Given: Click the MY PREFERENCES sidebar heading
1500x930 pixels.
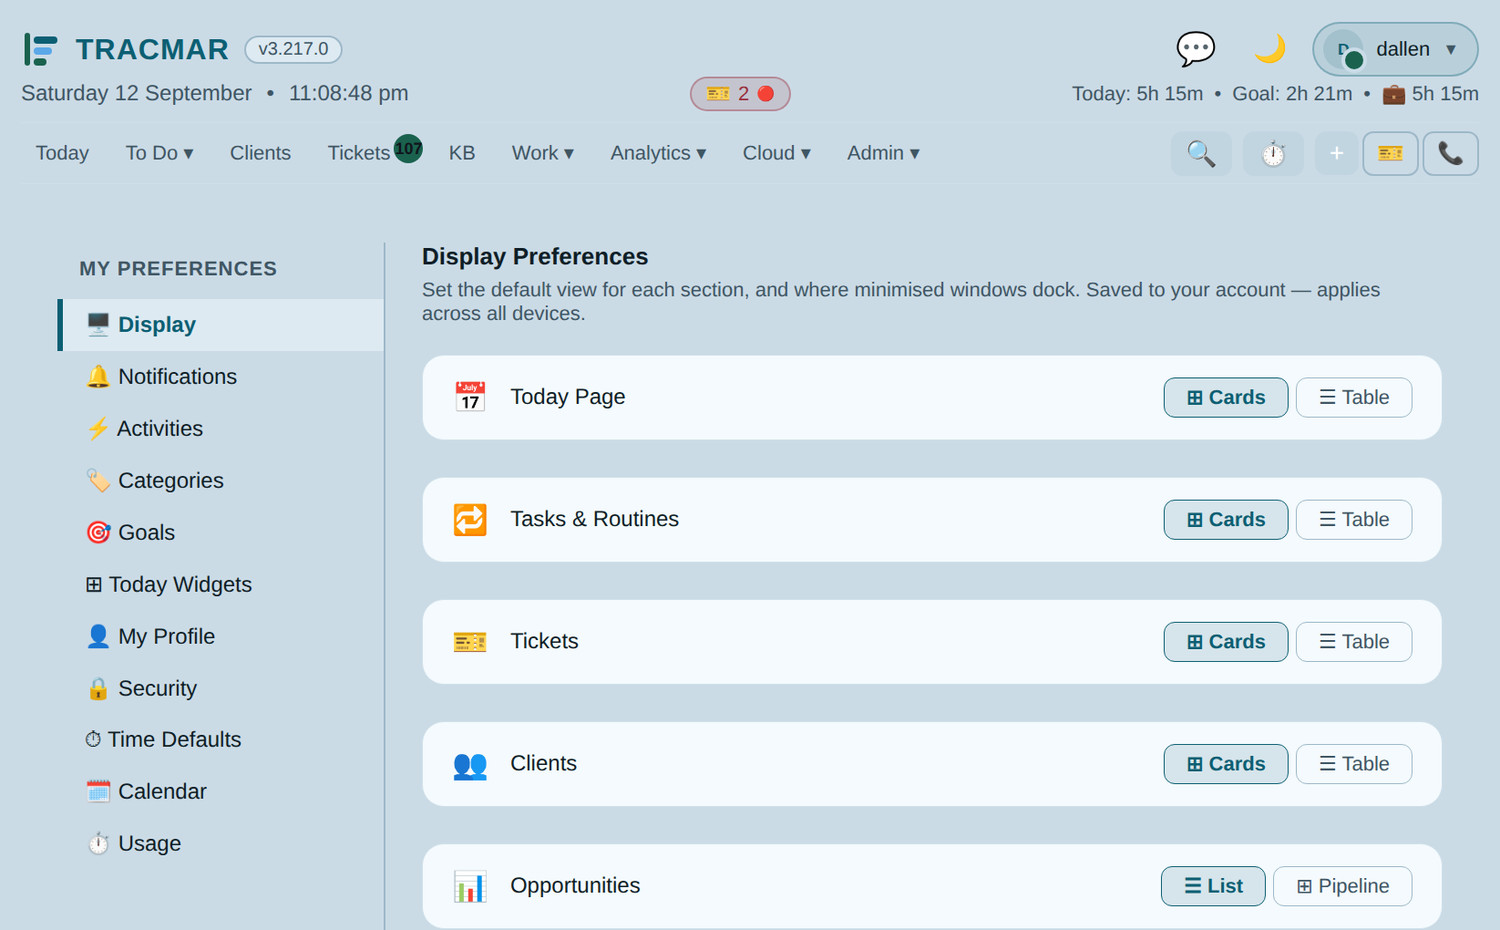Looking at the screenshot, I should 178,269.
